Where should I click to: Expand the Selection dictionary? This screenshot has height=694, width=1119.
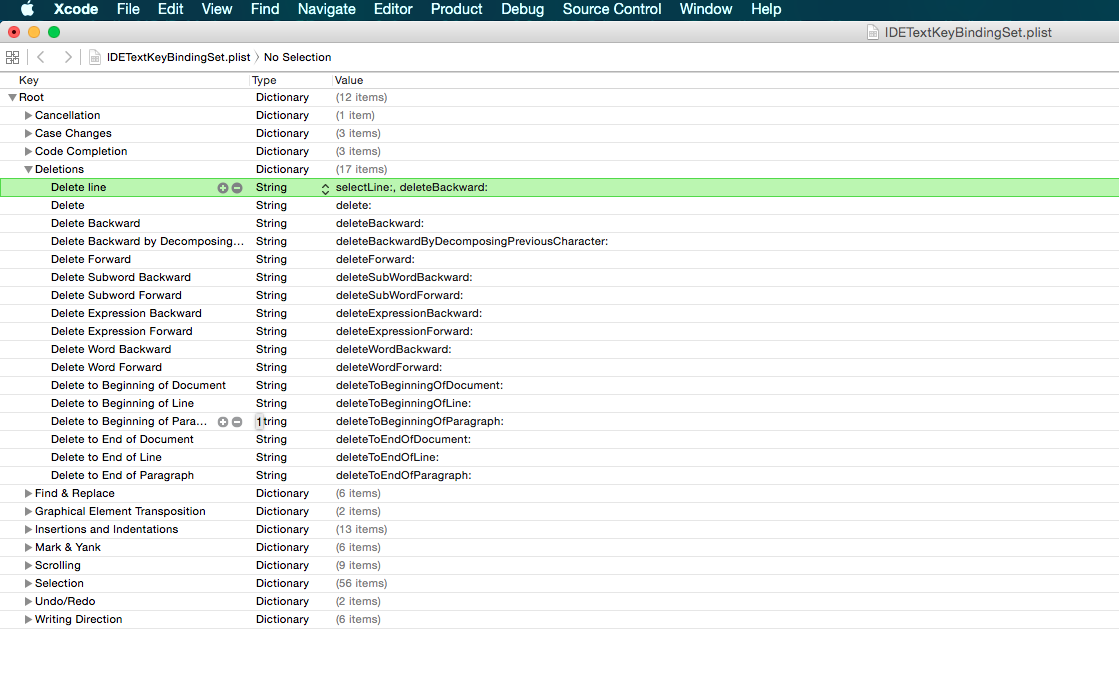[x=29, y=583]
